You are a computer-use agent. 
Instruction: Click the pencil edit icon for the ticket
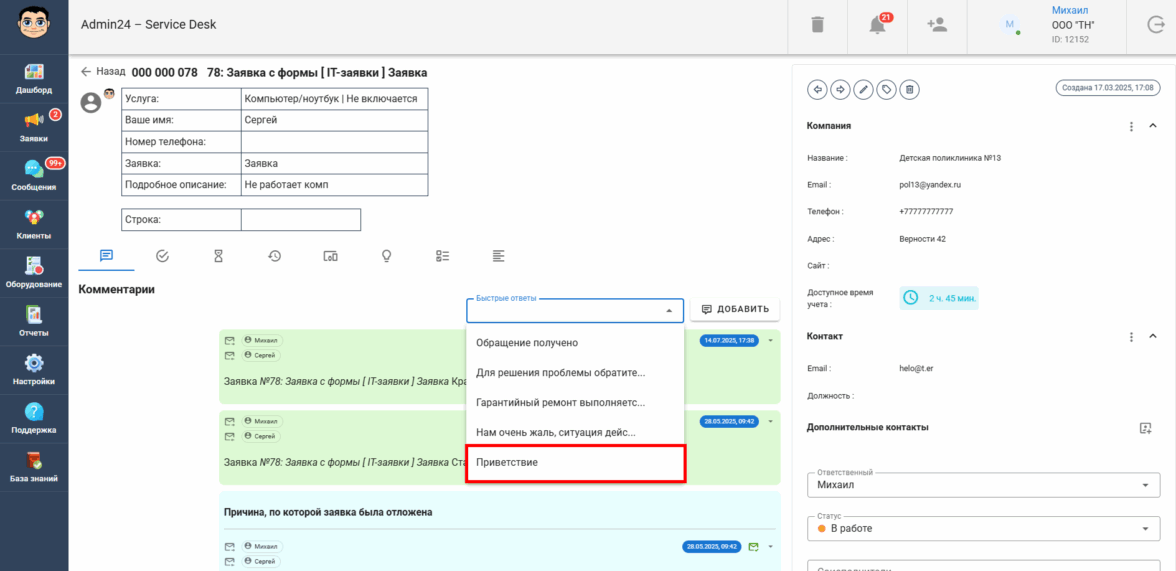tap(863, 90)
